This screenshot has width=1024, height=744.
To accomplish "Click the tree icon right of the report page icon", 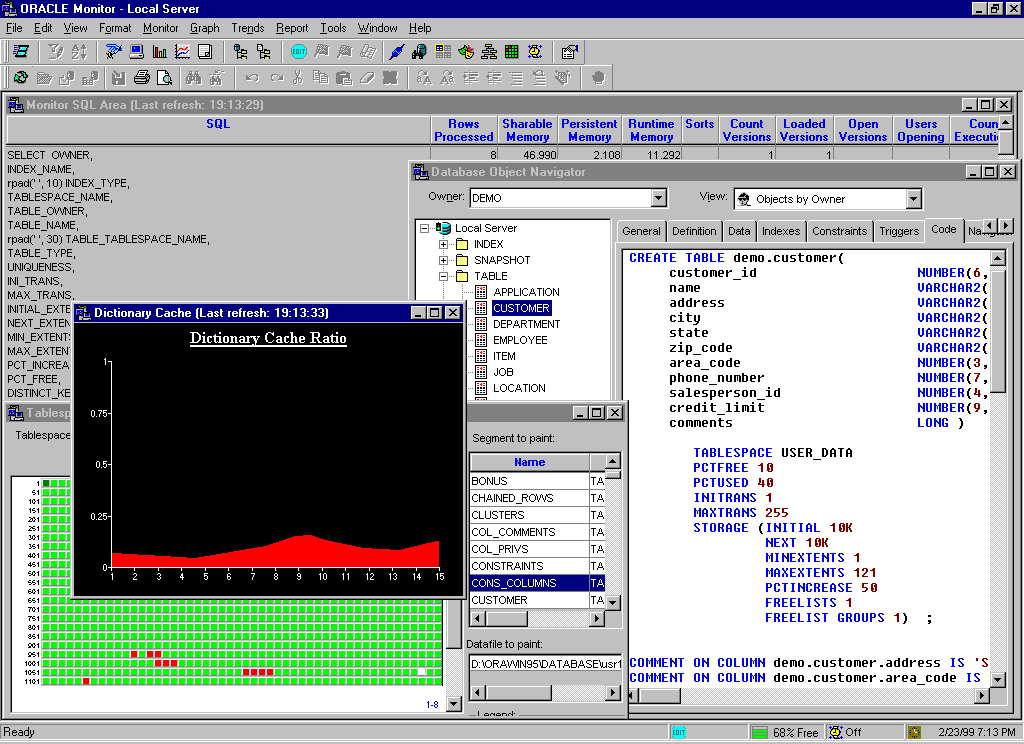I will point(240,52).
